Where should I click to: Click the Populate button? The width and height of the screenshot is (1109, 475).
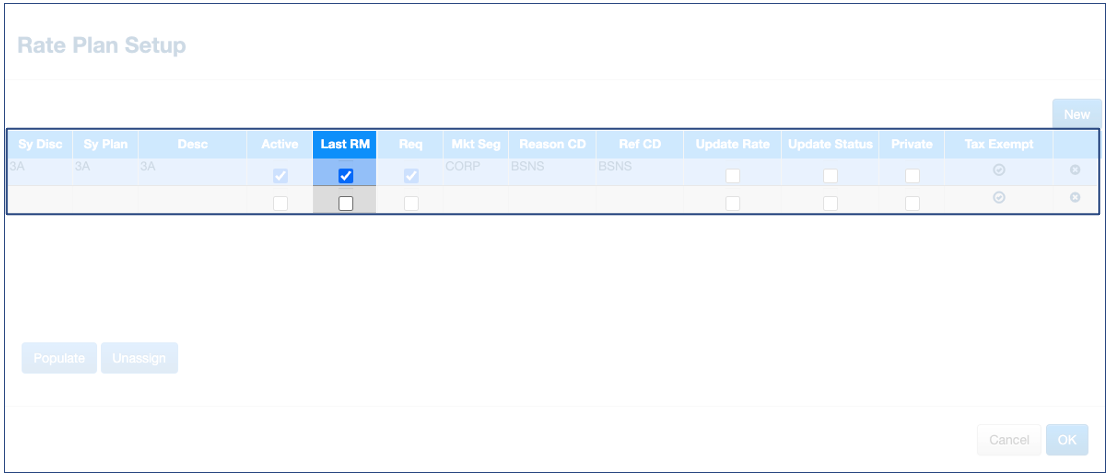[x=59, y=358]
